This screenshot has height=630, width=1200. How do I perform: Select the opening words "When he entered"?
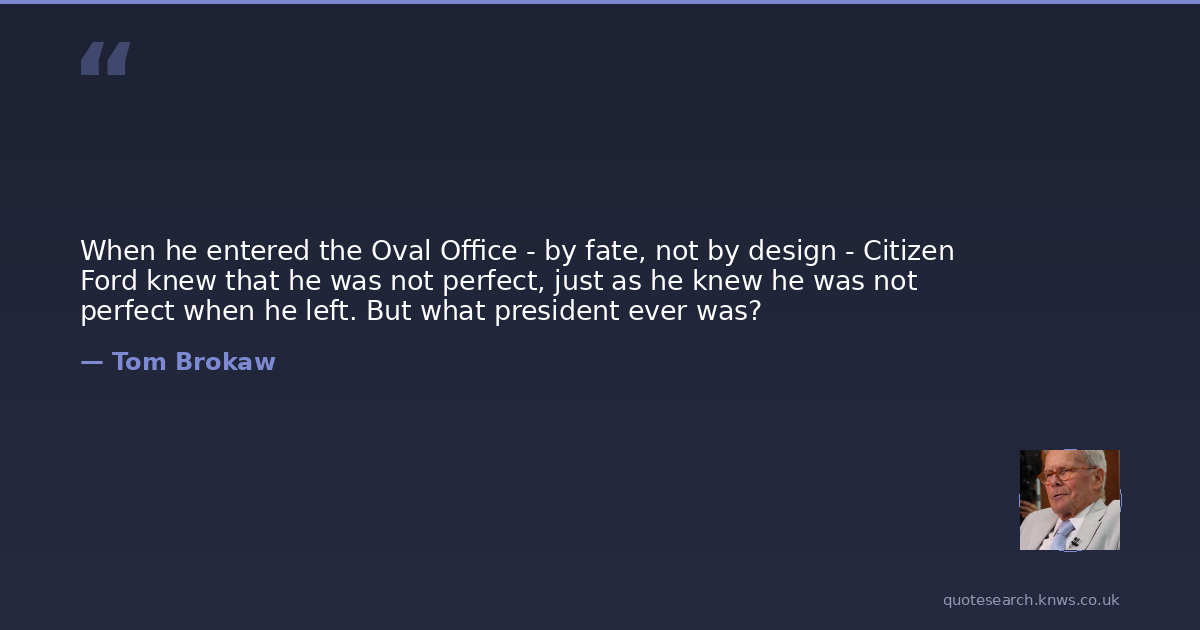click(x=195, y=250)
